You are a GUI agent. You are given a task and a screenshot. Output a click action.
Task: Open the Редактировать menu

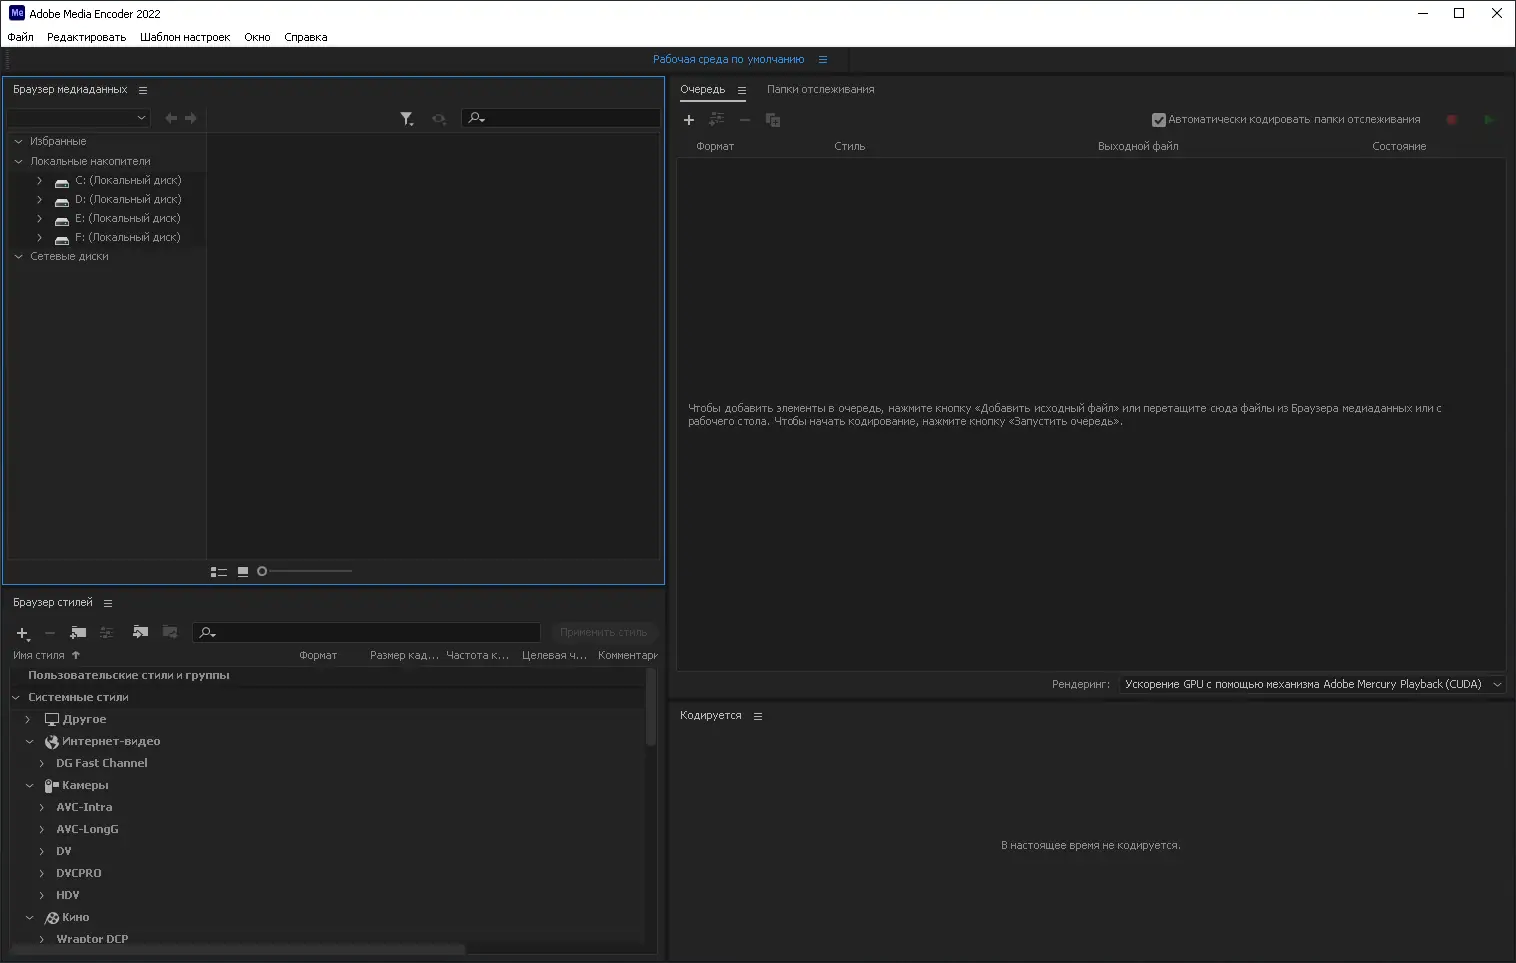(87, 37)
